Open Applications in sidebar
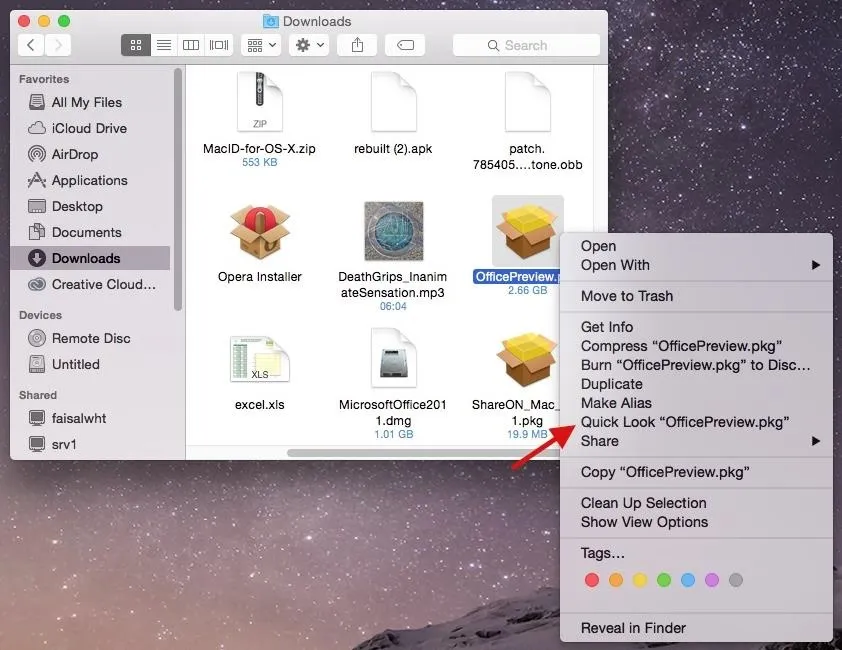842x650 pixels. click(89, 180)
